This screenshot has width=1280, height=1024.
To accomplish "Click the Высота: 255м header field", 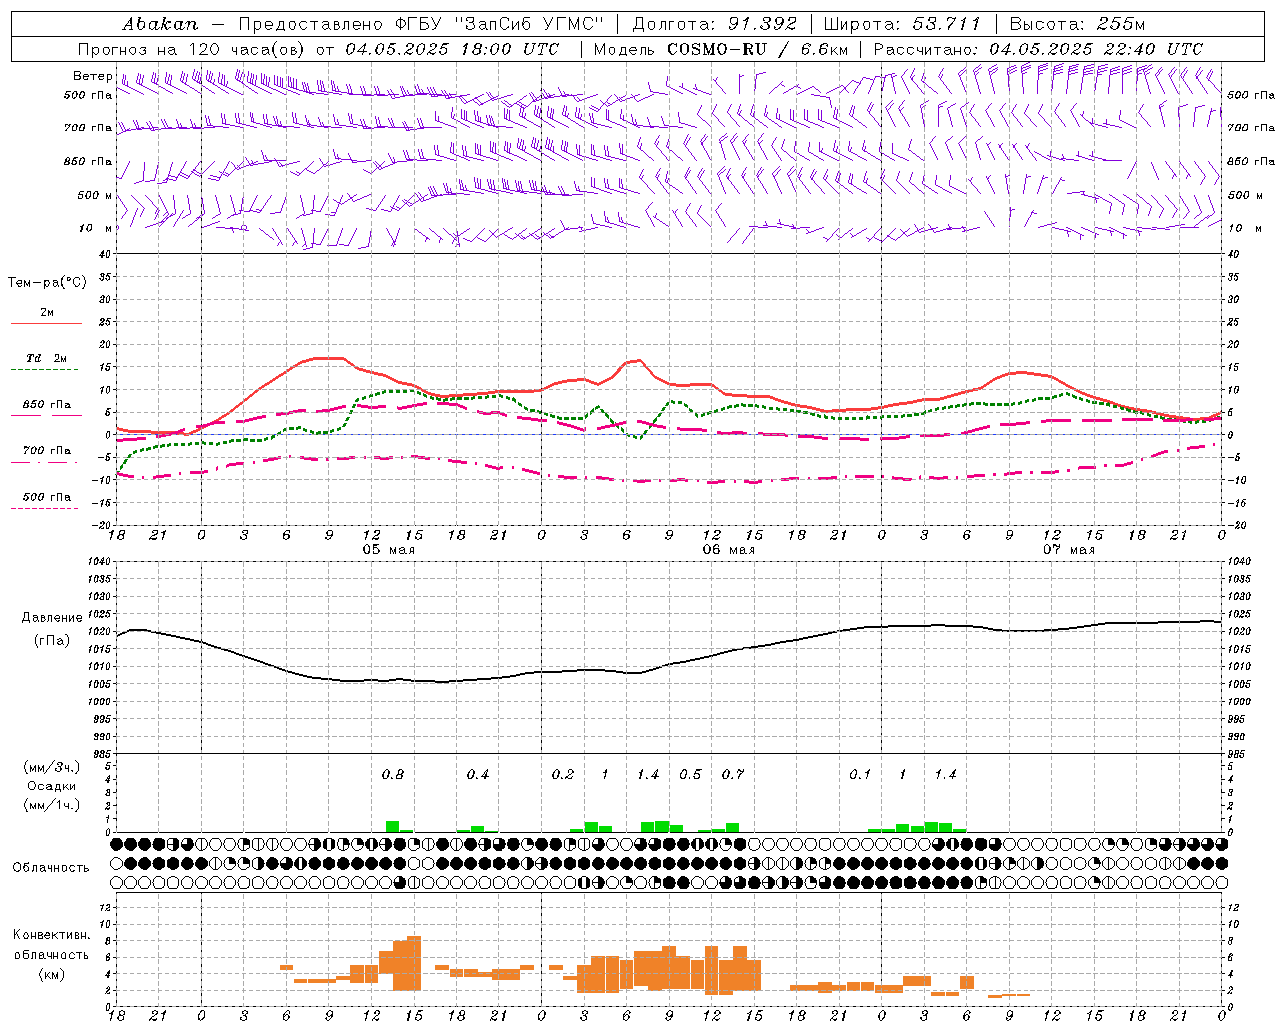I will [1077, 23].
